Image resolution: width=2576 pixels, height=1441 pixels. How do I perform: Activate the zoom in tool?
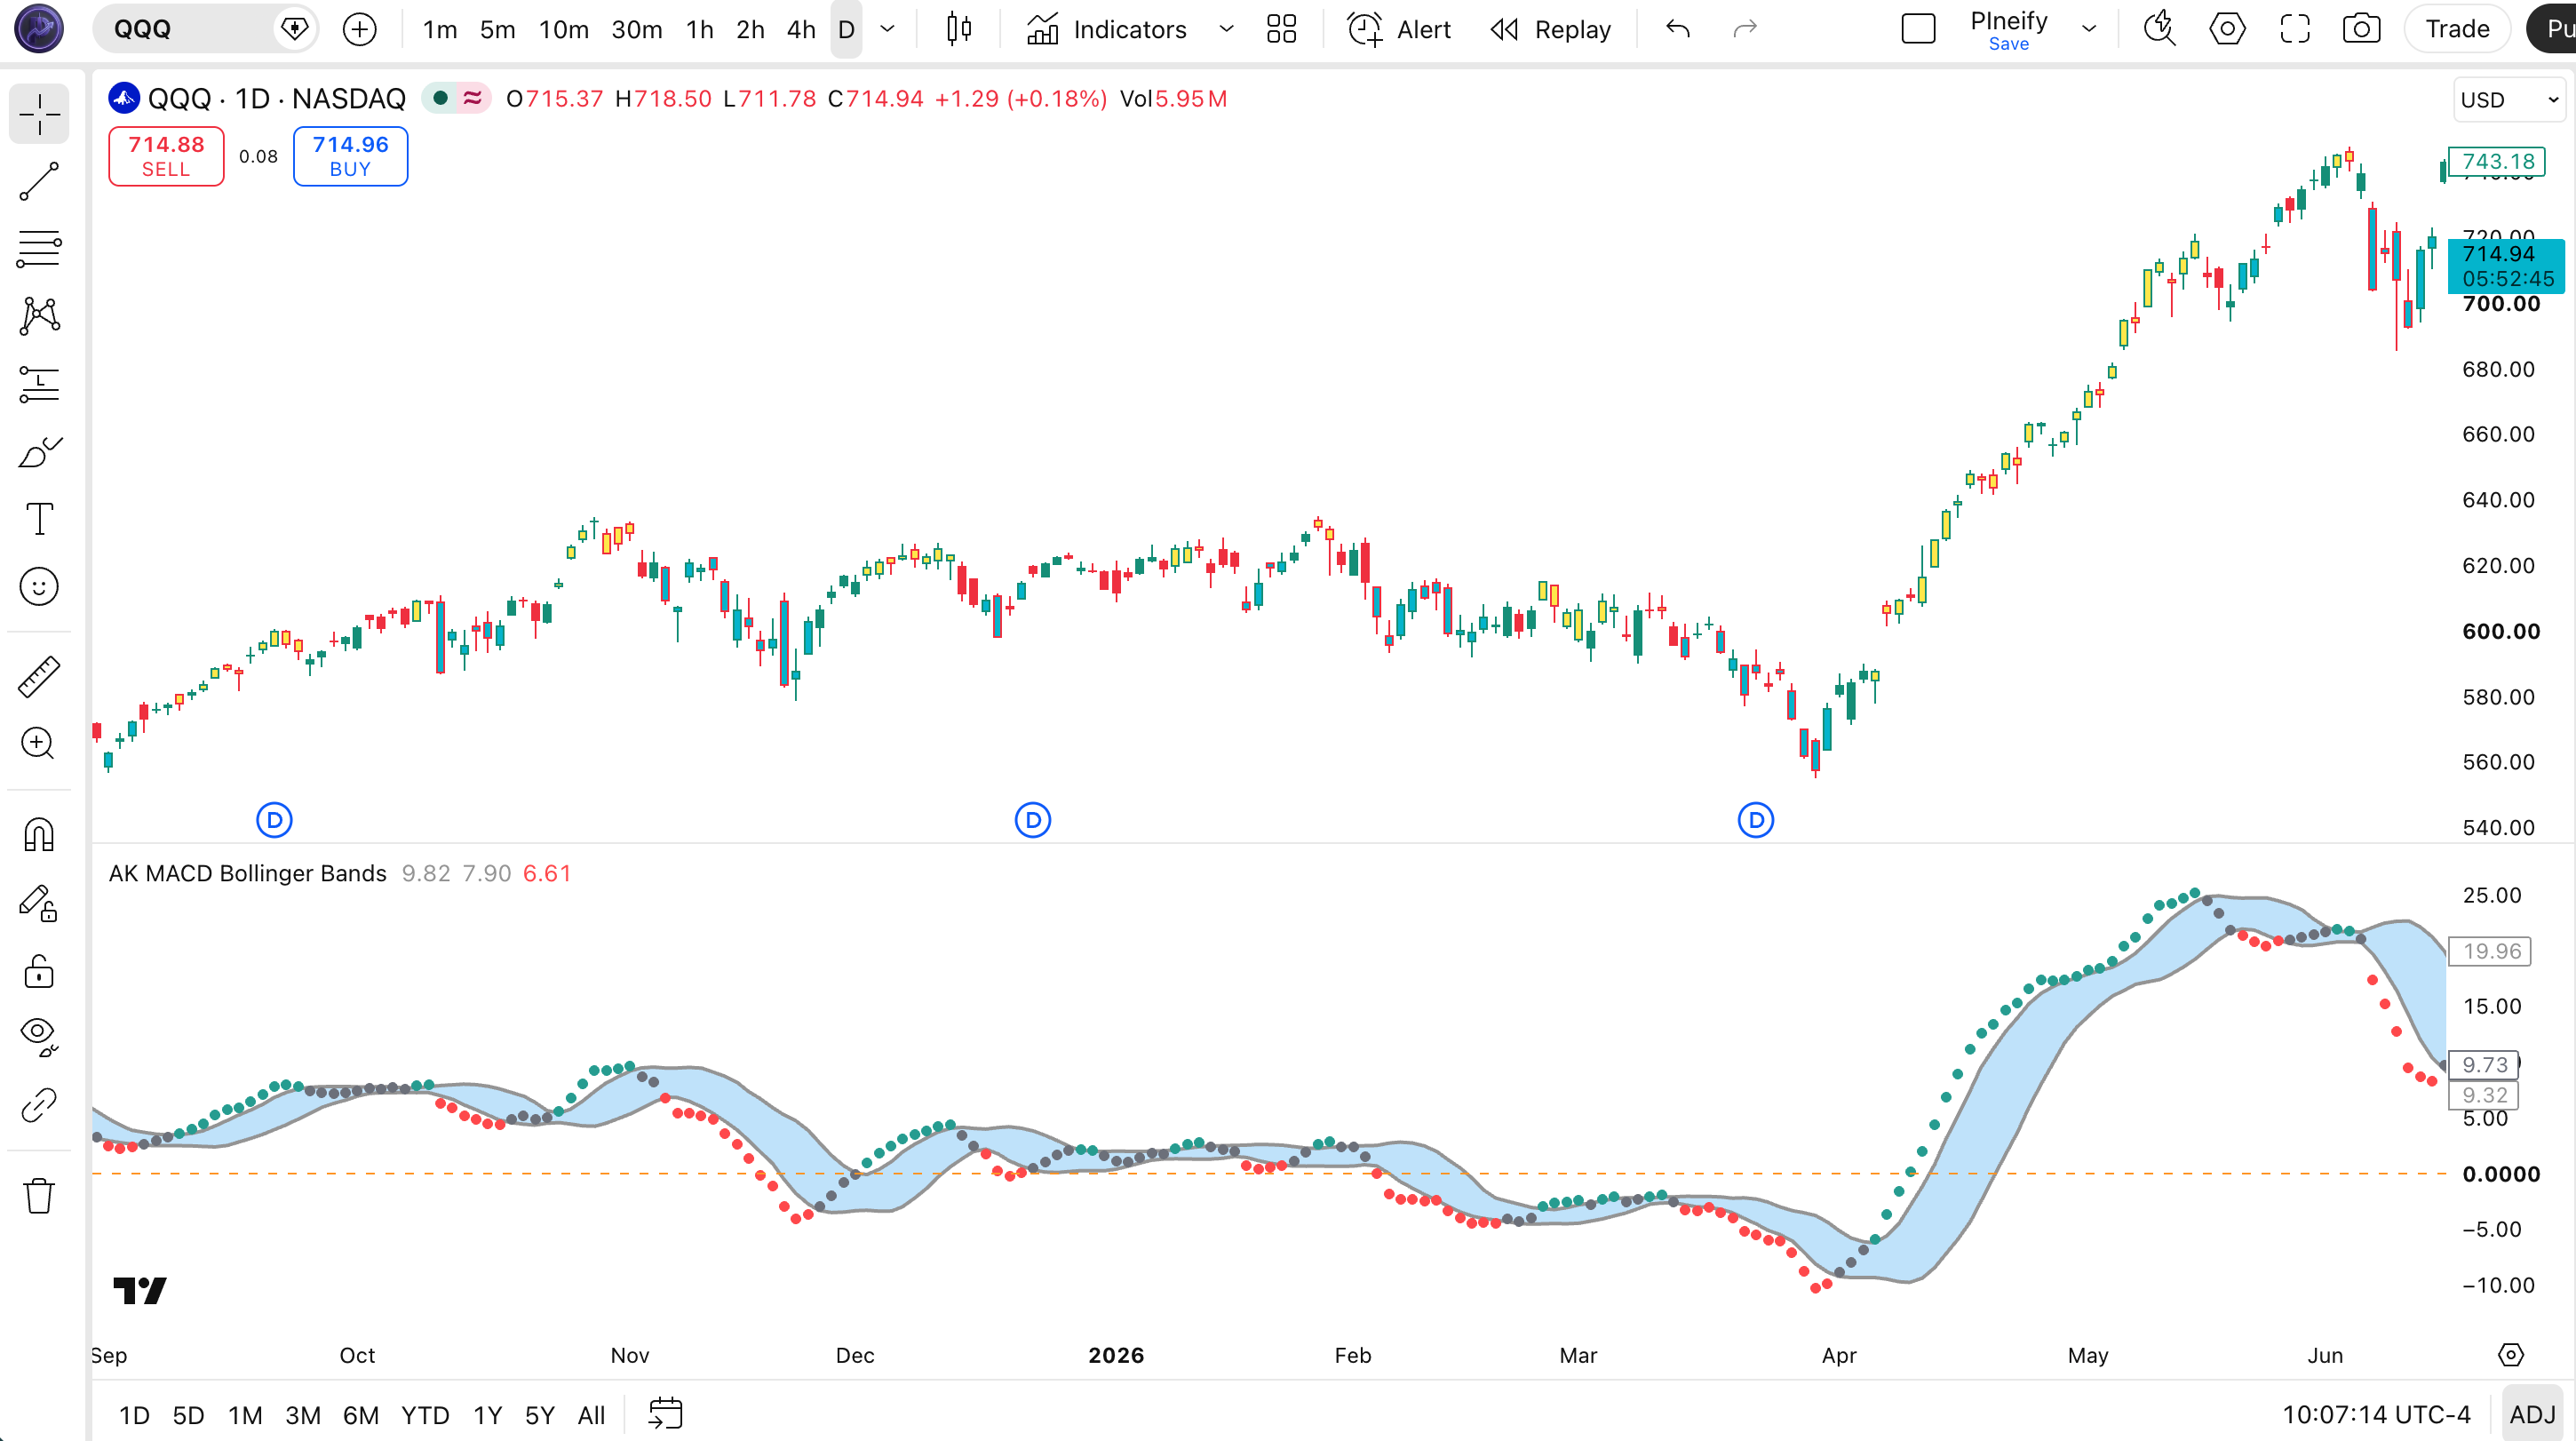pos(39,744)
